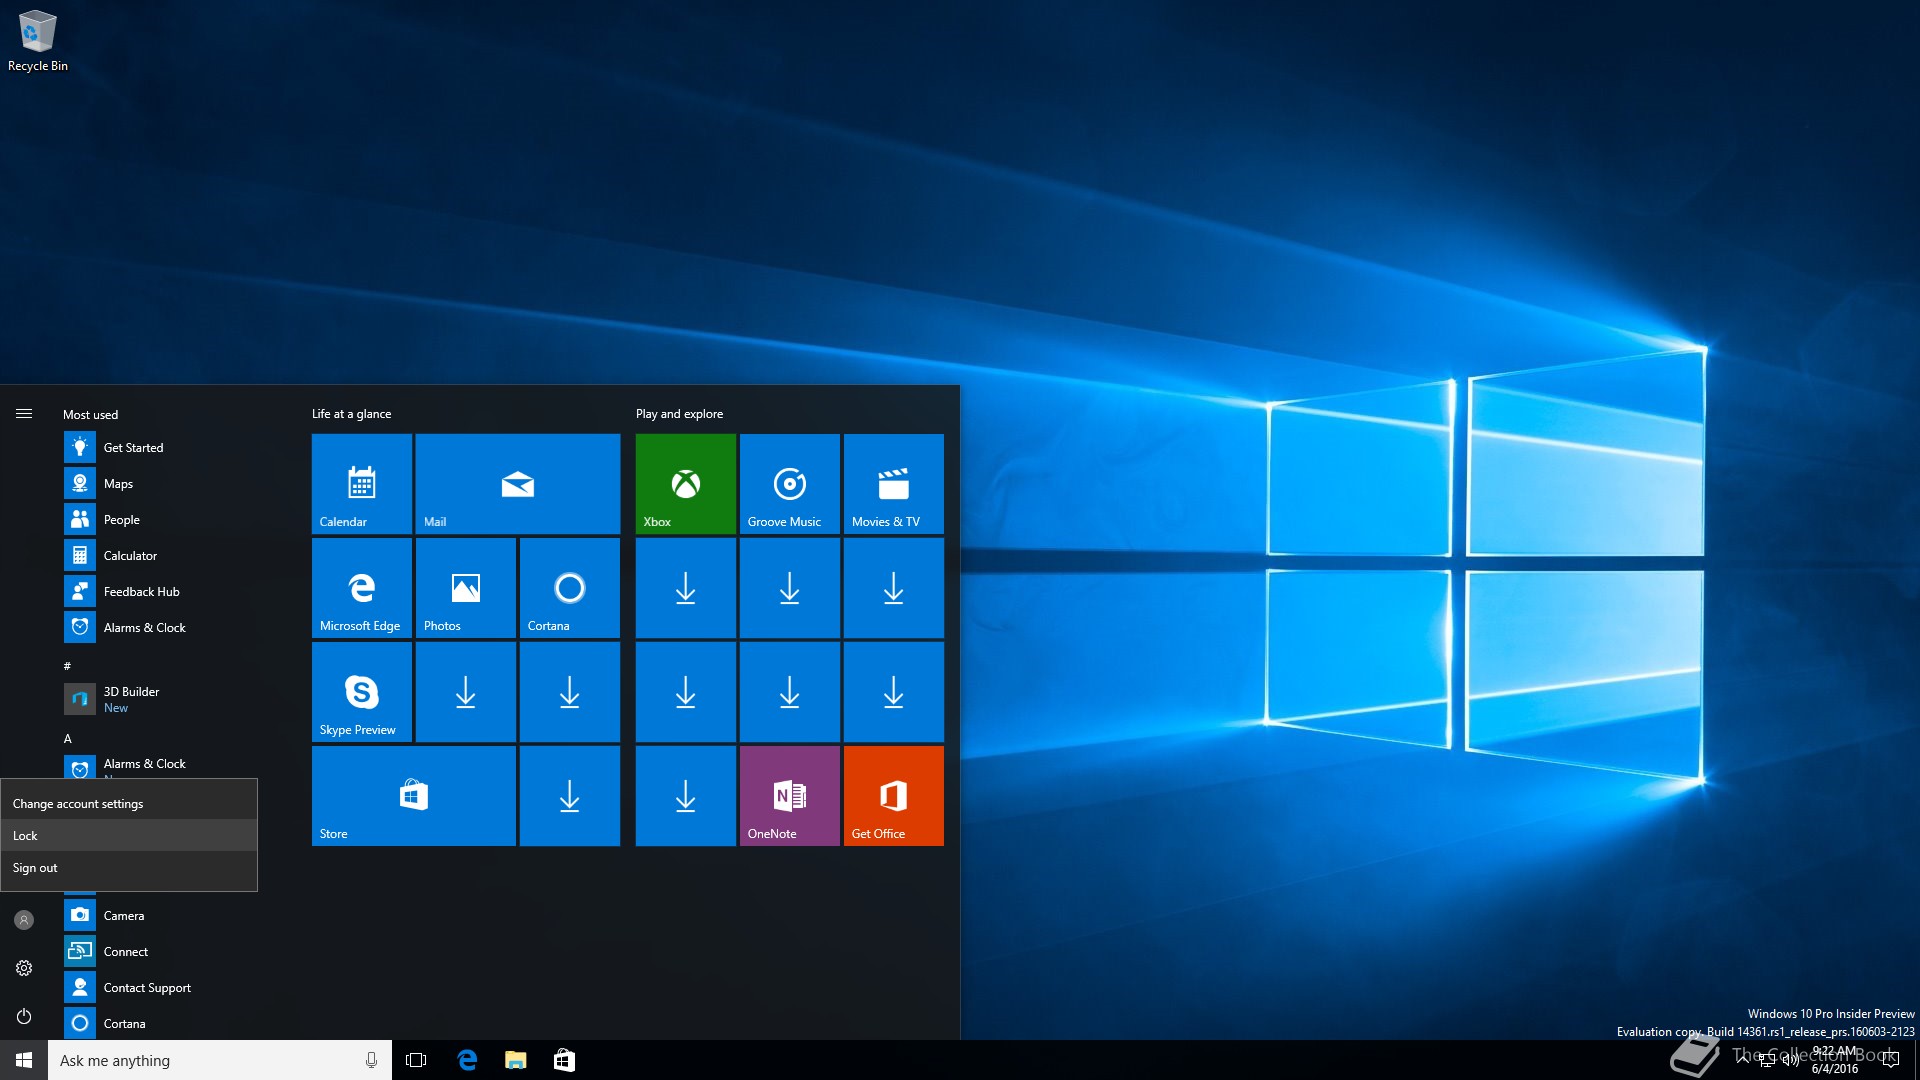1920x1080 pixels.
Task: Open the Groove Music tile
Action: click(x=789, y=483)
